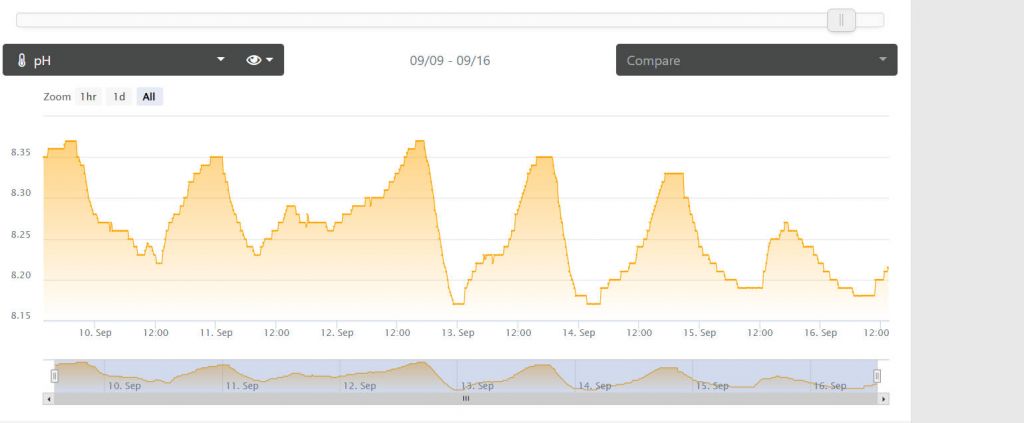Click the 13. Sep label on the main chart axis
This screenshot has height=423, width=1024.
coord(458,333)
